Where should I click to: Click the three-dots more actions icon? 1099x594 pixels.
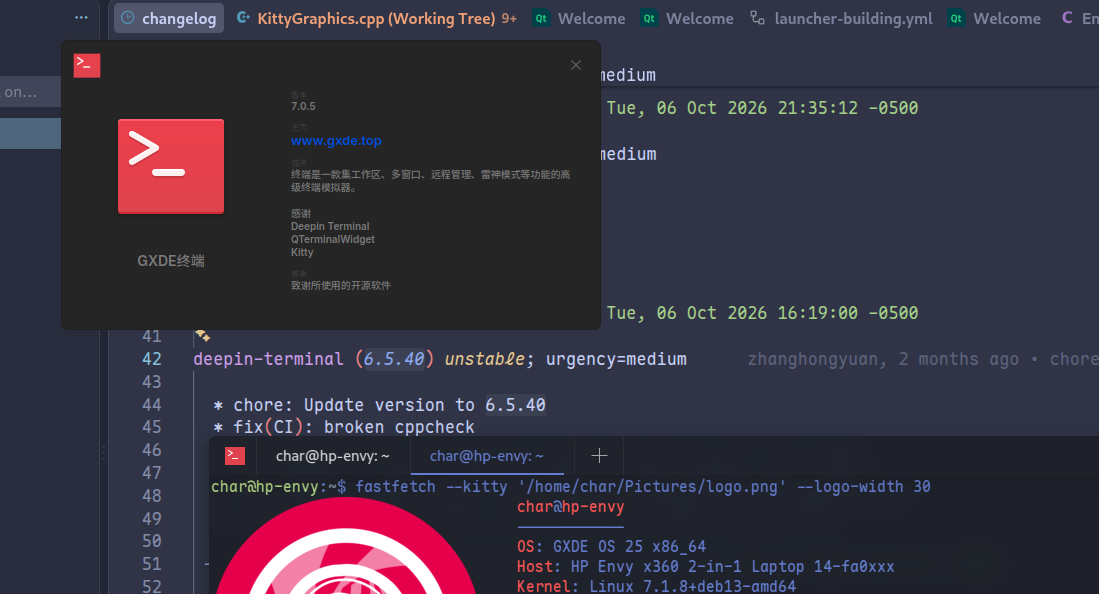tap(81, 18)
